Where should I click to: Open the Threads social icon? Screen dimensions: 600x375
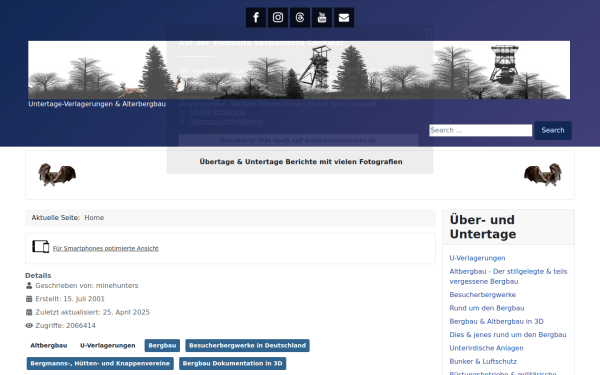tap(300, 18)
